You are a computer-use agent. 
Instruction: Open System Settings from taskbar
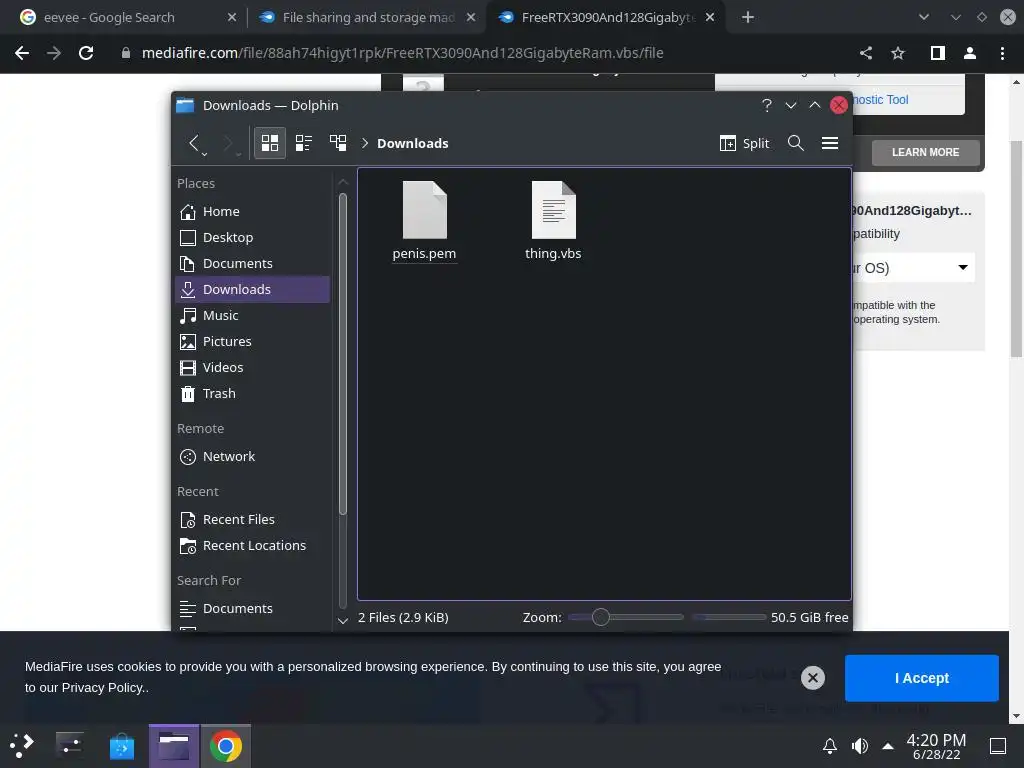(69, 746)
